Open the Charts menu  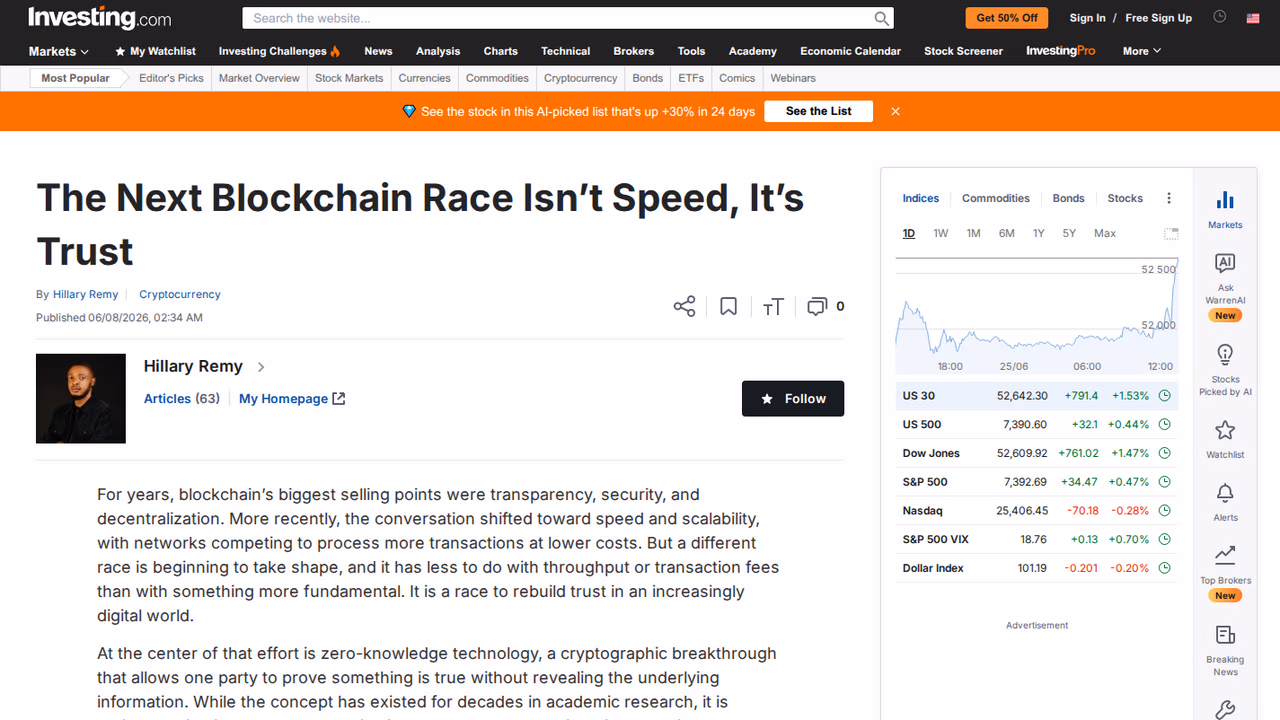coord(501,51)
